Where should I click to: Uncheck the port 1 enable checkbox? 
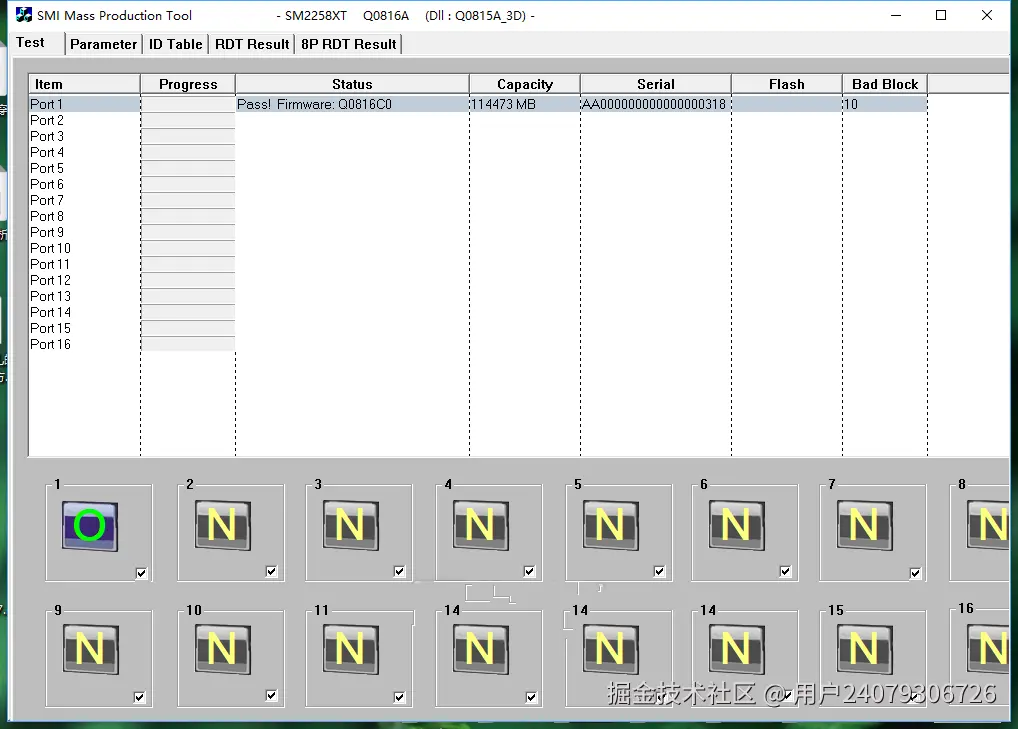142,573
